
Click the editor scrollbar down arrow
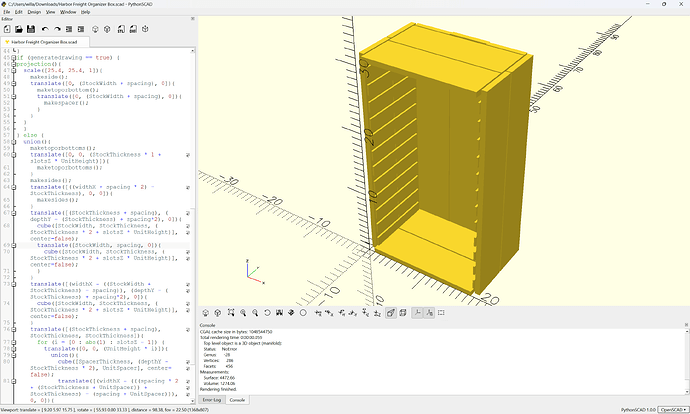(x=192, y=401)
